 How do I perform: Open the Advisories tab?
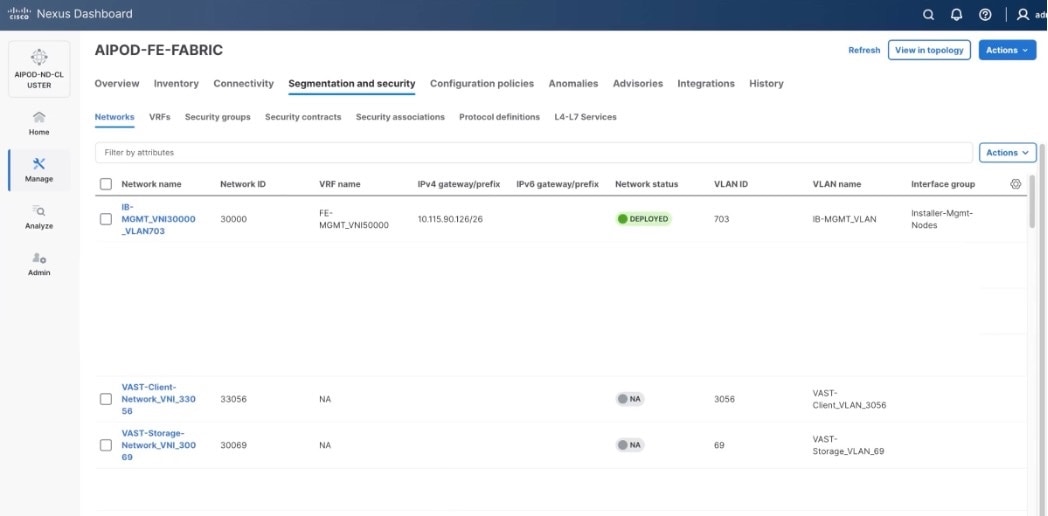click(x=638, y=84)
